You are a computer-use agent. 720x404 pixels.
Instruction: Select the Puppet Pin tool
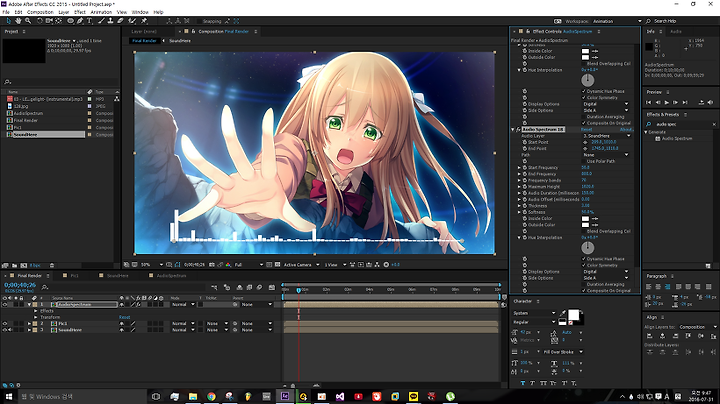pos(144,21)
